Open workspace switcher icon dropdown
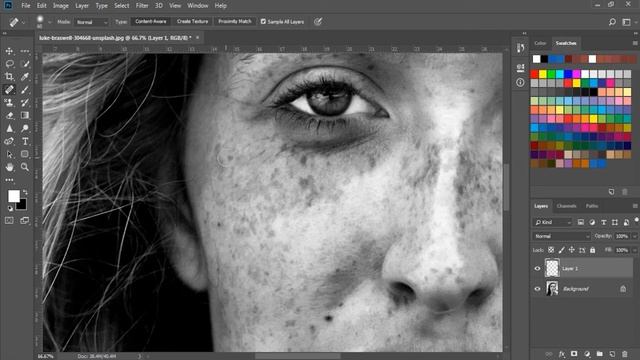The height and width of the screenshot is (360, 640). 627,22
